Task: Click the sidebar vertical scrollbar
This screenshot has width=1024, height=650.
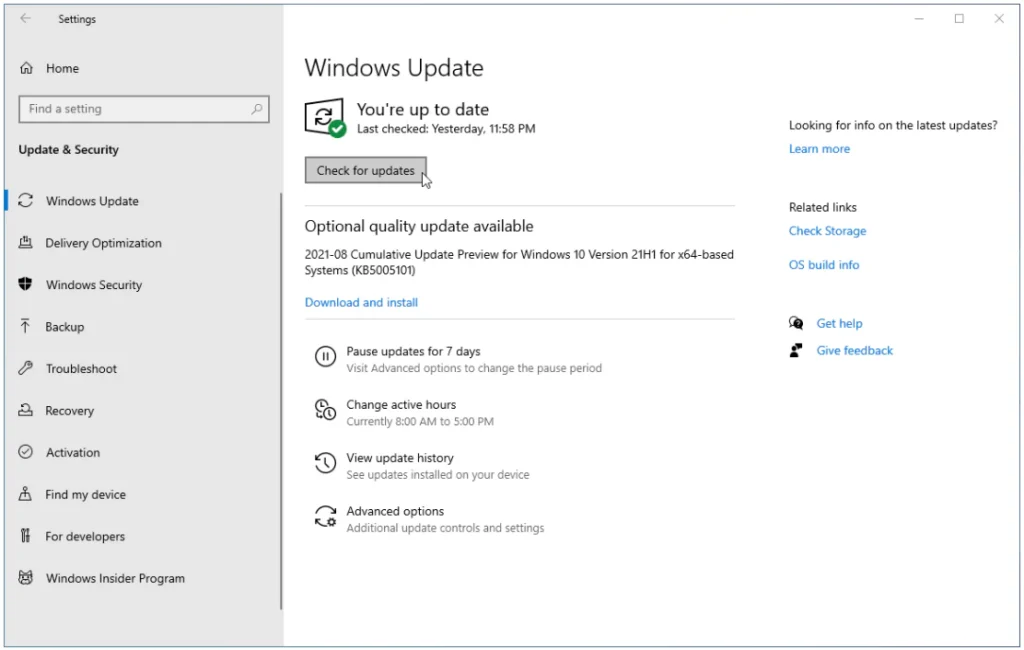Action: pyautogui.click(x=281, y=401)
